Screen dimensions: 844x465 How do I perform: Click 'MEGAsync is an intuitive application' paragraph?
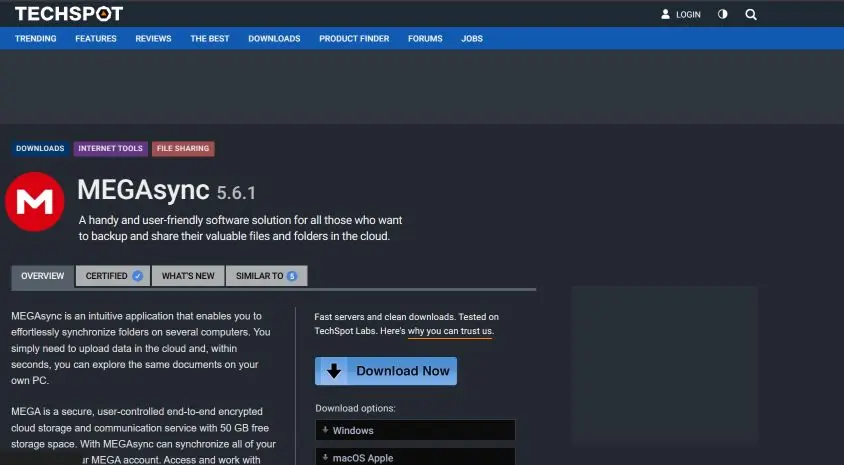(141, 348)
